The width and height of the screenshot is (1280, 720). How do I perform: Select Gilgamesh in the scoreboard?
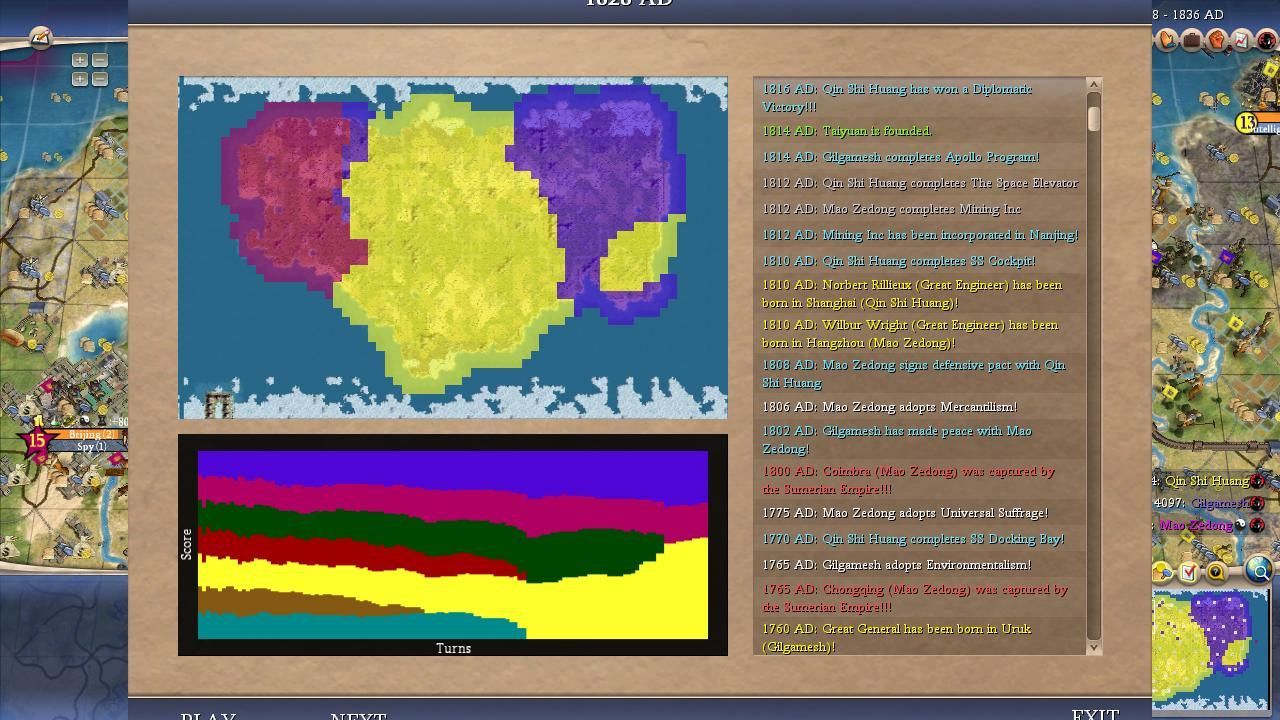(1220, 503)
